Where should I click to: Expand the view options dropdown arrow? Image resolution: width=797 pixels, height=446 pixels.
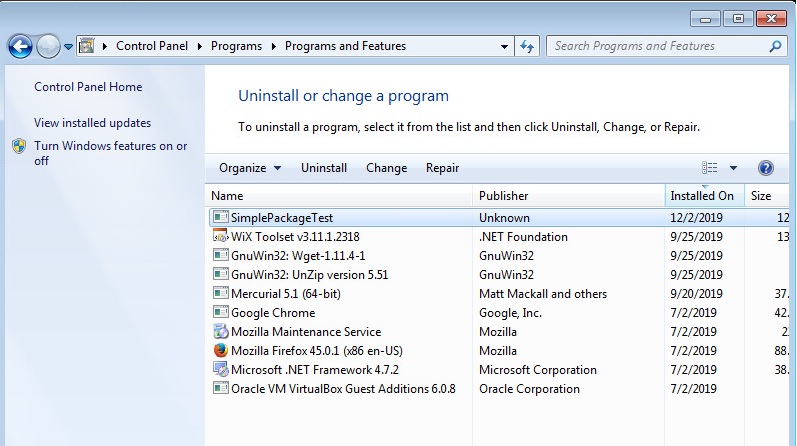pyautogui.click(x=733, y=168)
